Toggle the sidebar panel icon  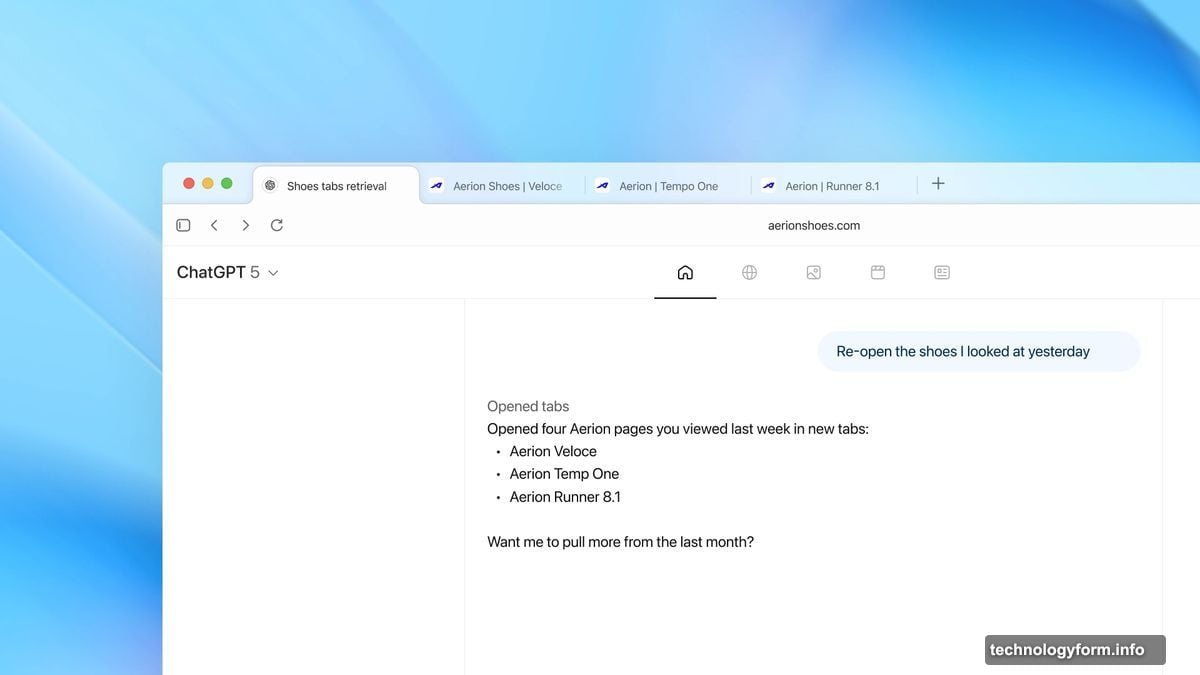183,225
